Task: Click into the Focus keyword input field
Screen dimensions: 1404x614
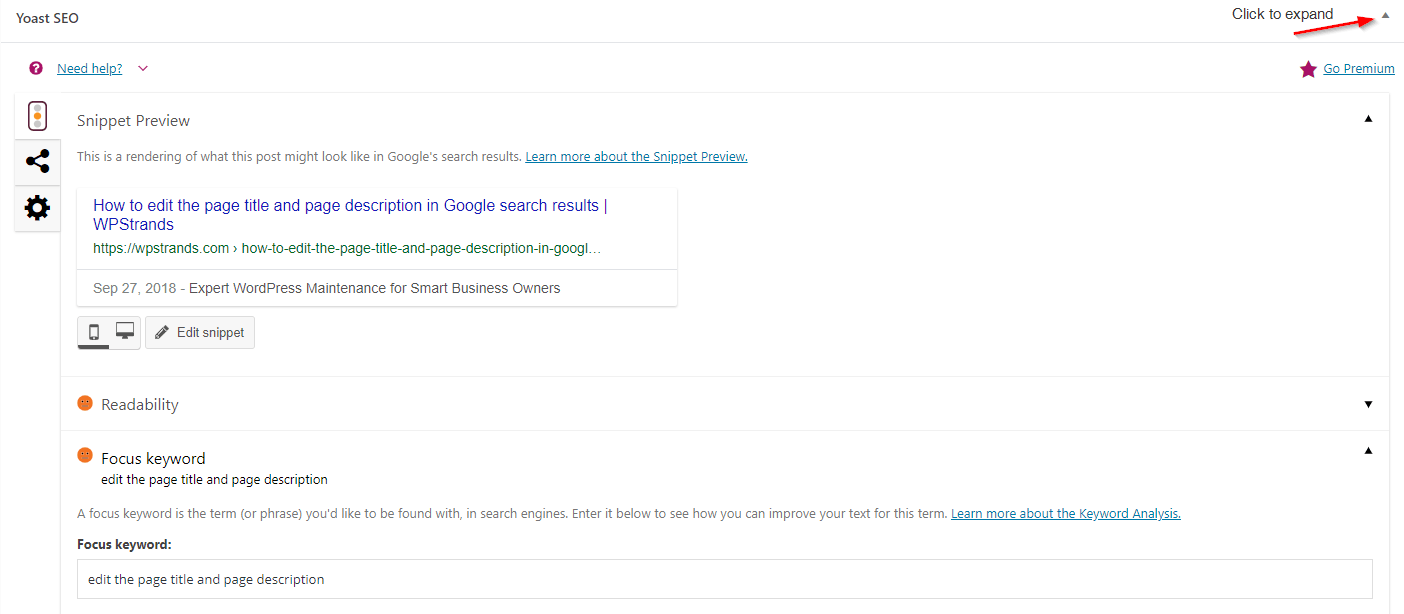Action: coord(724,579)
